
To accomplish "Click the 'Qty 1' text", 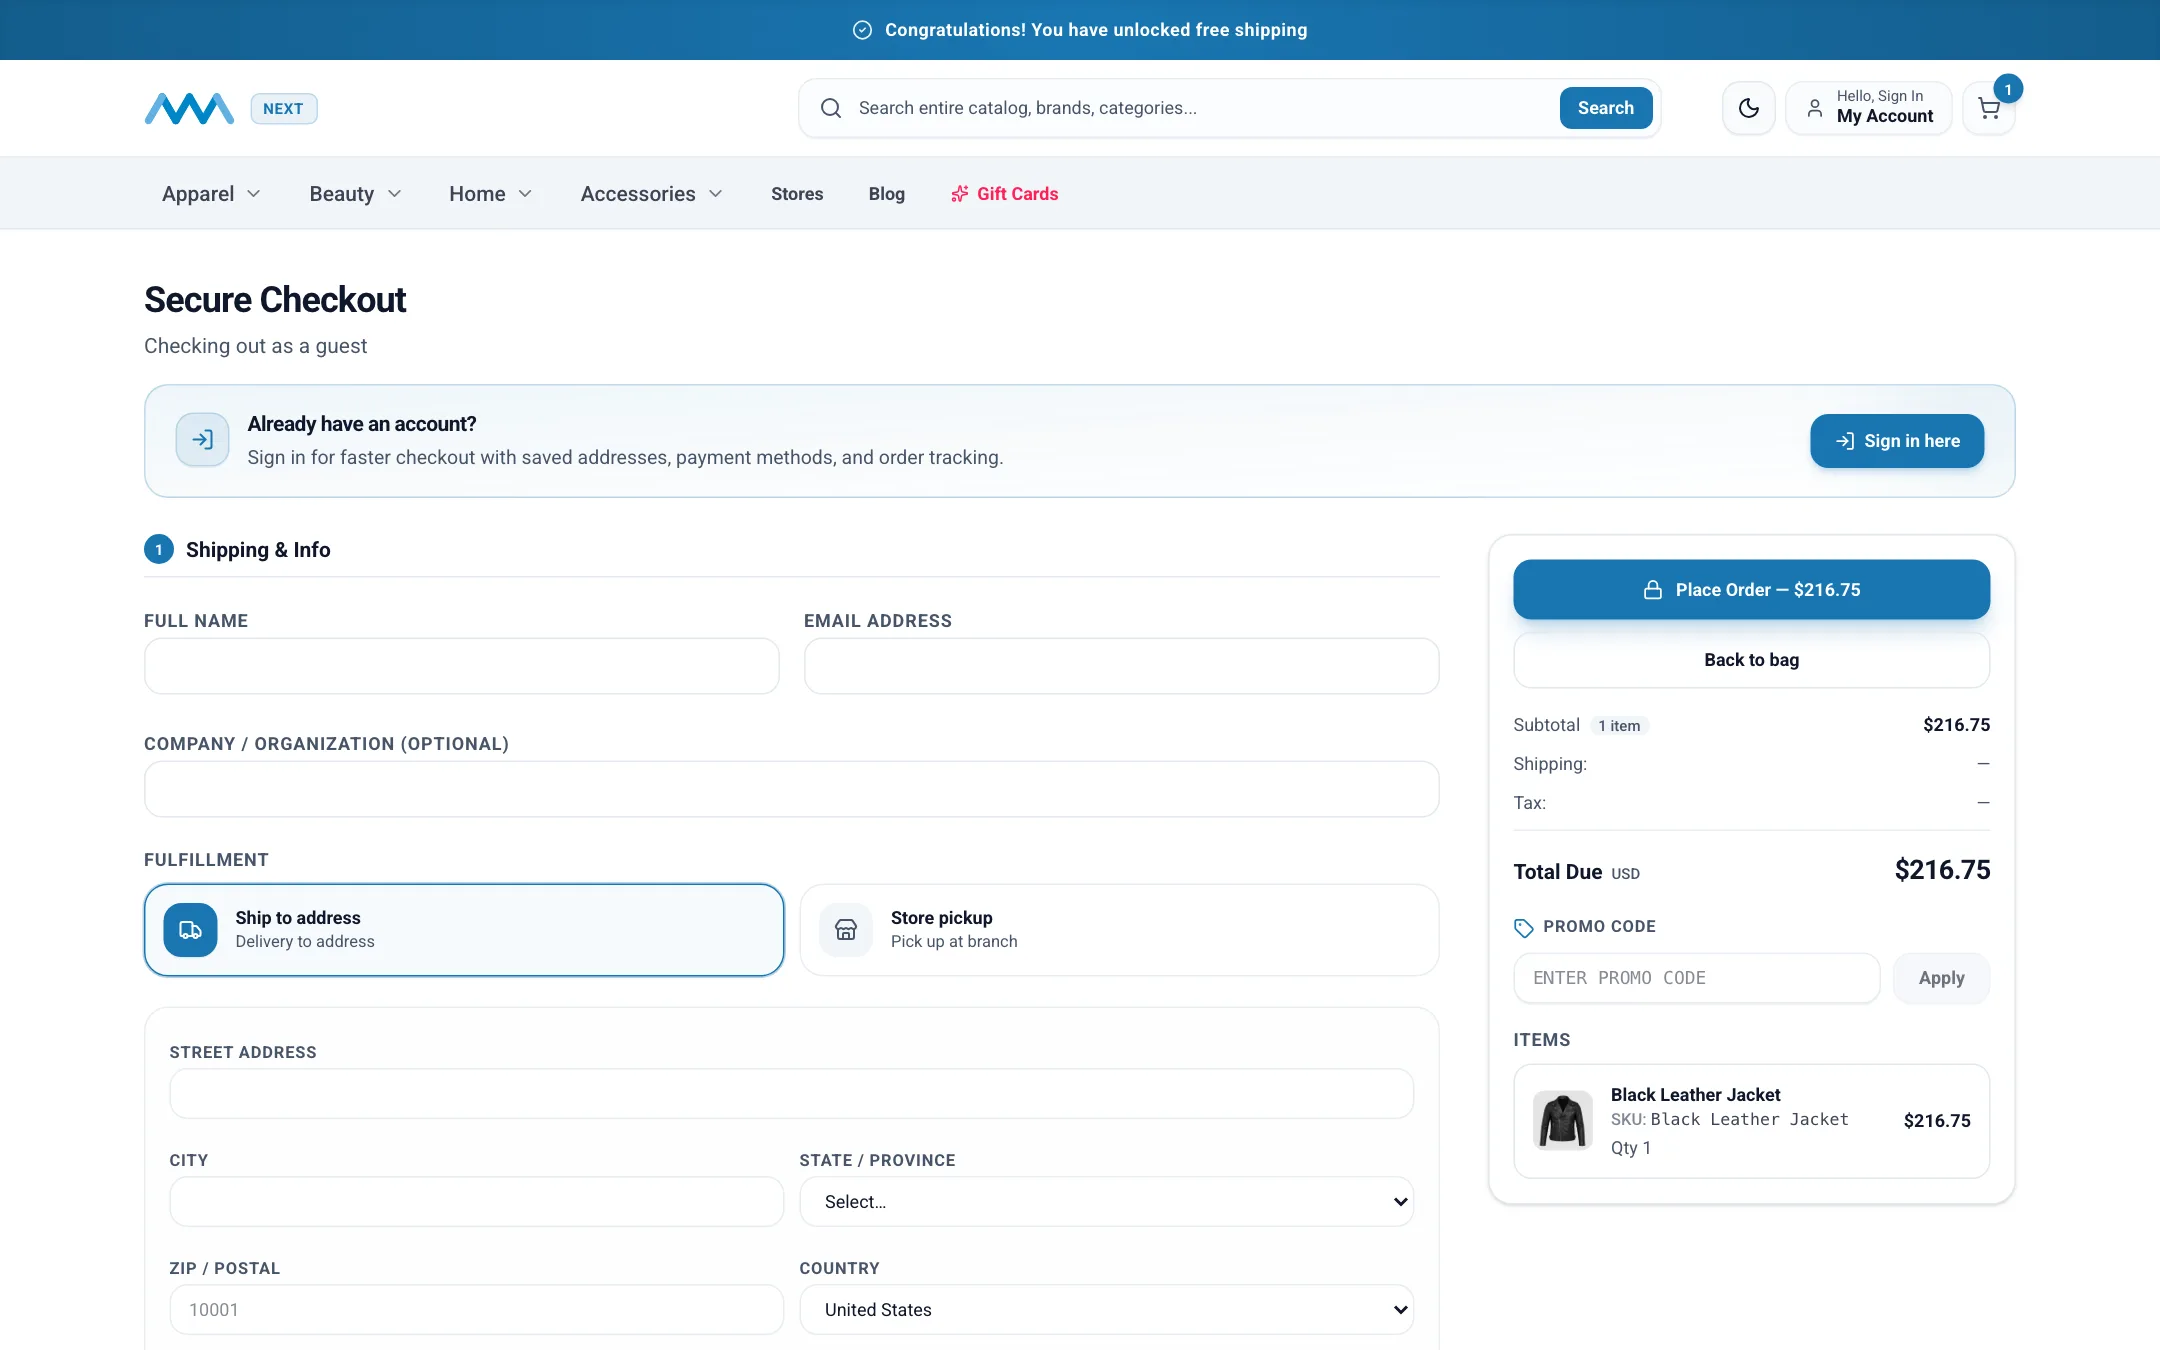I will click(1630, 1148).
